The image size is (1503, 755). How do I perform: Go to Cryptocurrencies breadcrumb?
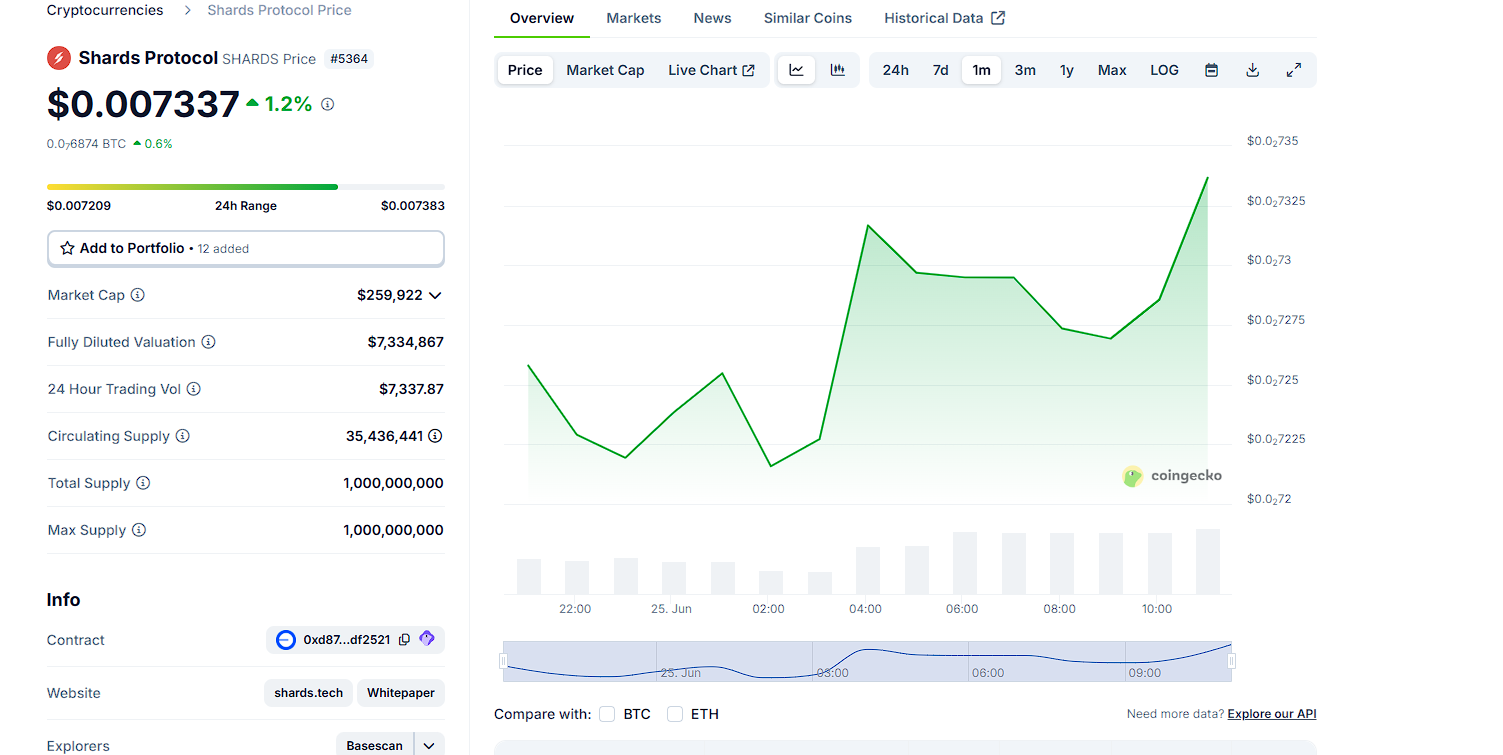[105, 10]
